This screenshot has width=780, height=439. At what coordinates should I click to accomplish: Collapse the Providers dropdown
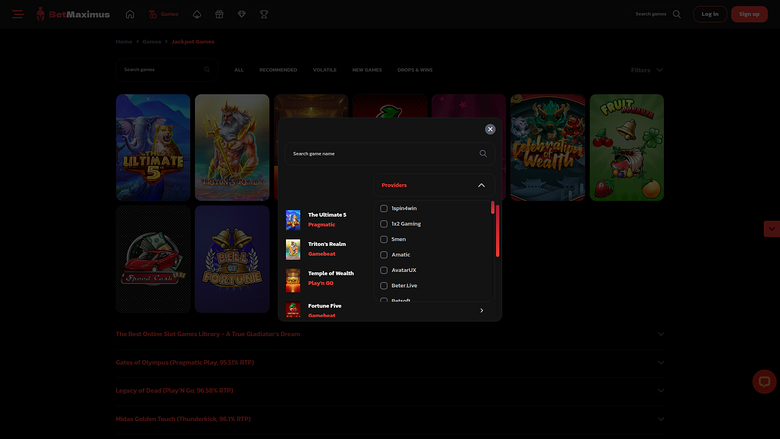[x=434, y=185]
